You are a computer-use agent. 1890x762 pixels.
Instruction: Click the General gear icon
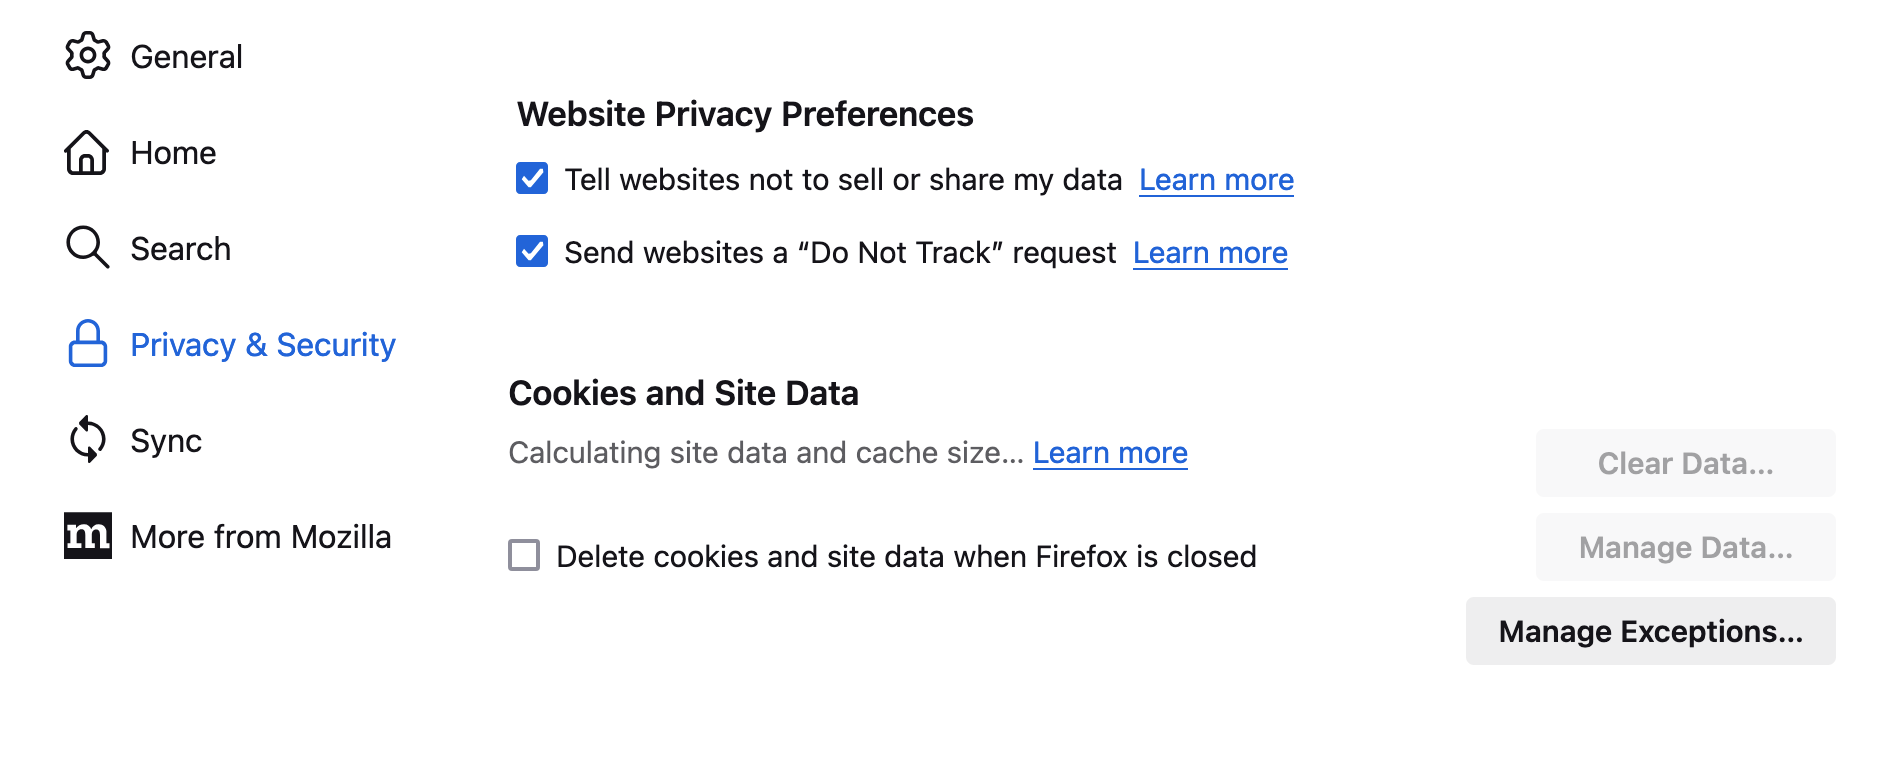tap(88, 56)
